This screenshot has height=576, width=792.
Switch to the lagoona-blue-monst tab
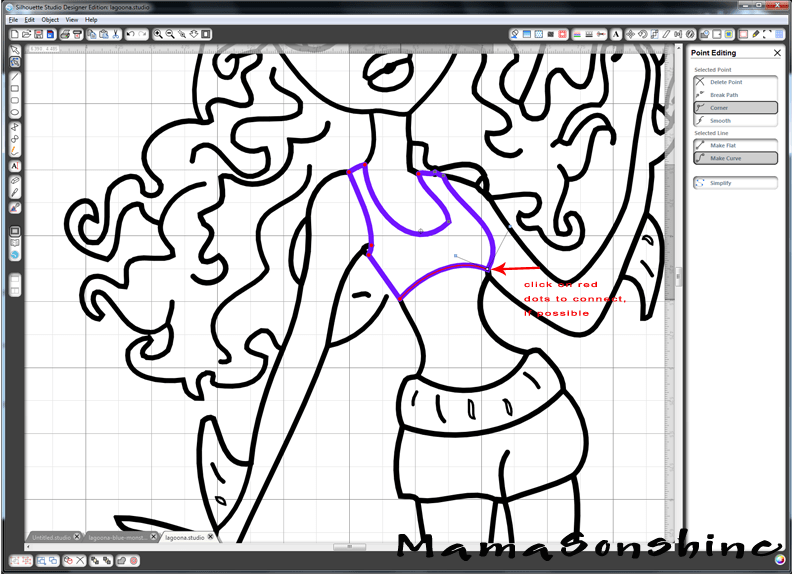(x=117, y=538)
